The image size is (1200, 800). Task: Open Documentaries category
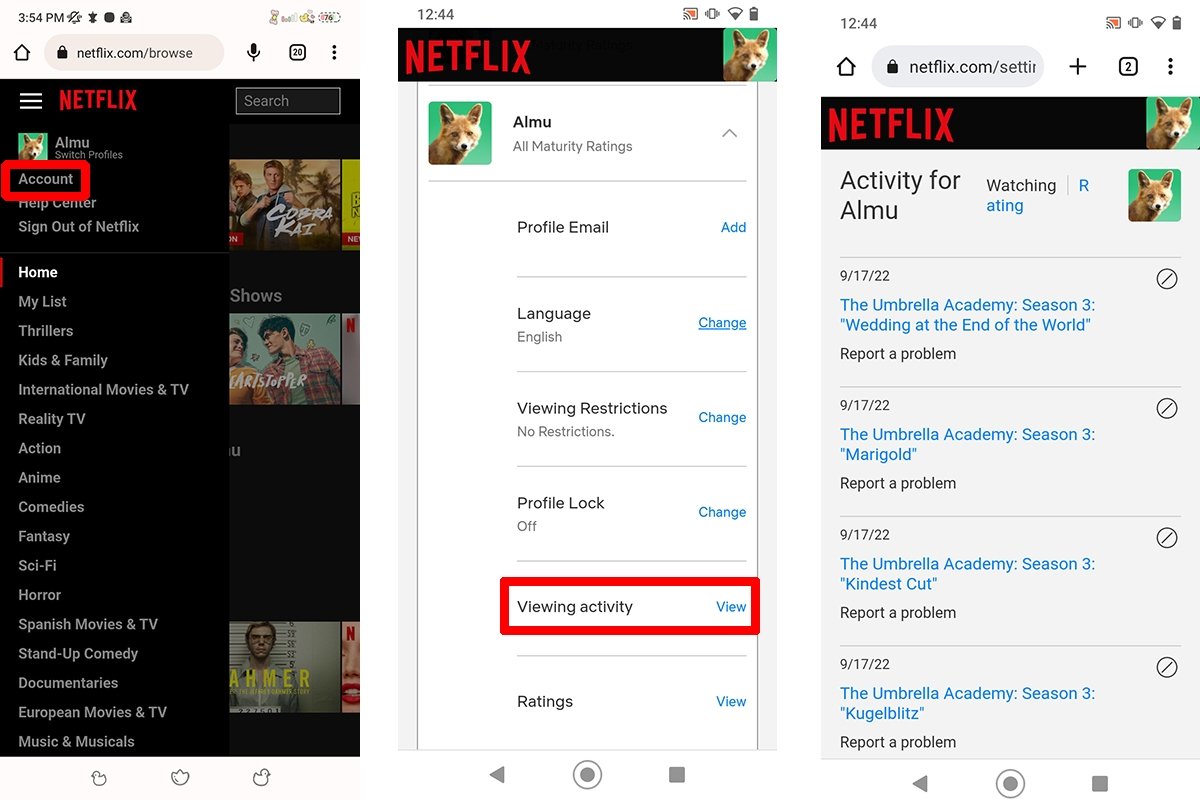point(68,683)
